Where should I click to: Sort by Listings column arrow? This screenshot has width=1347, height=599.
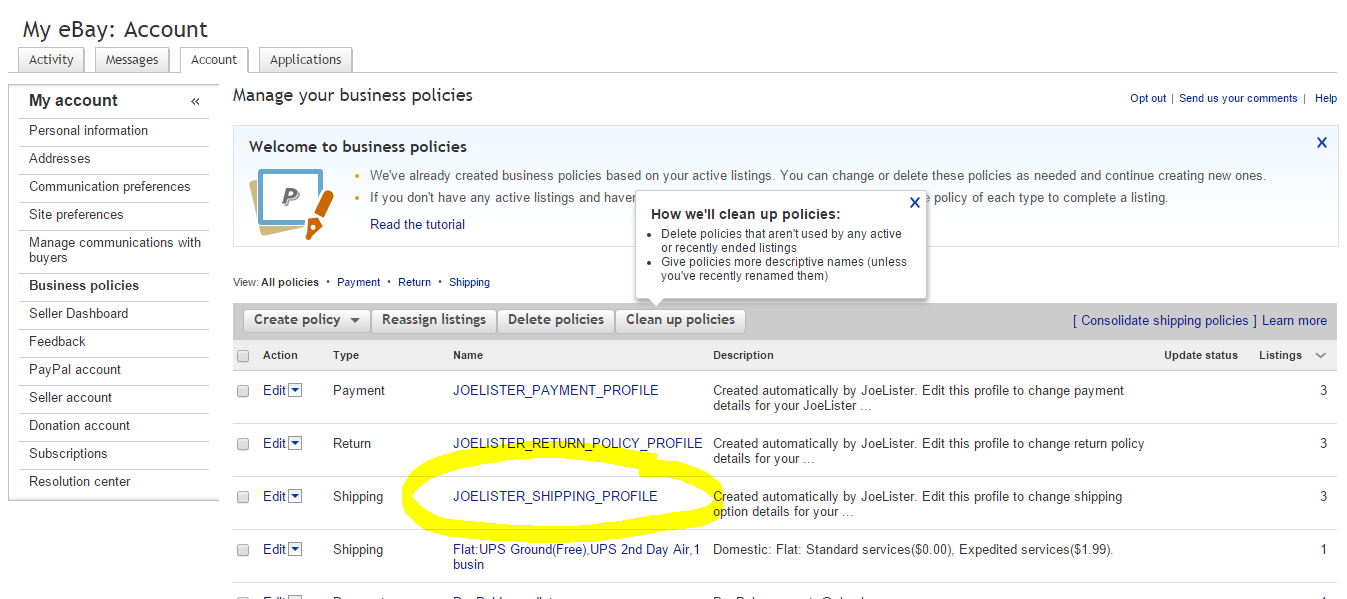pos(1320,356)
